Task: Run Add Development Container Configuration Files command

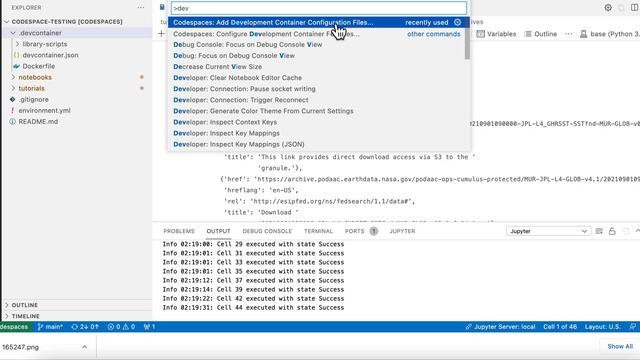Action: [319, 22]
